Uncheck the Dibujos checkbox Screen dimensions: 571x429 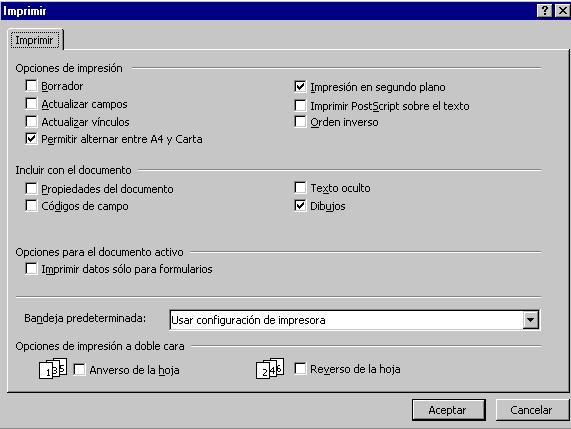pyautogui.click(x=300, y=205)
